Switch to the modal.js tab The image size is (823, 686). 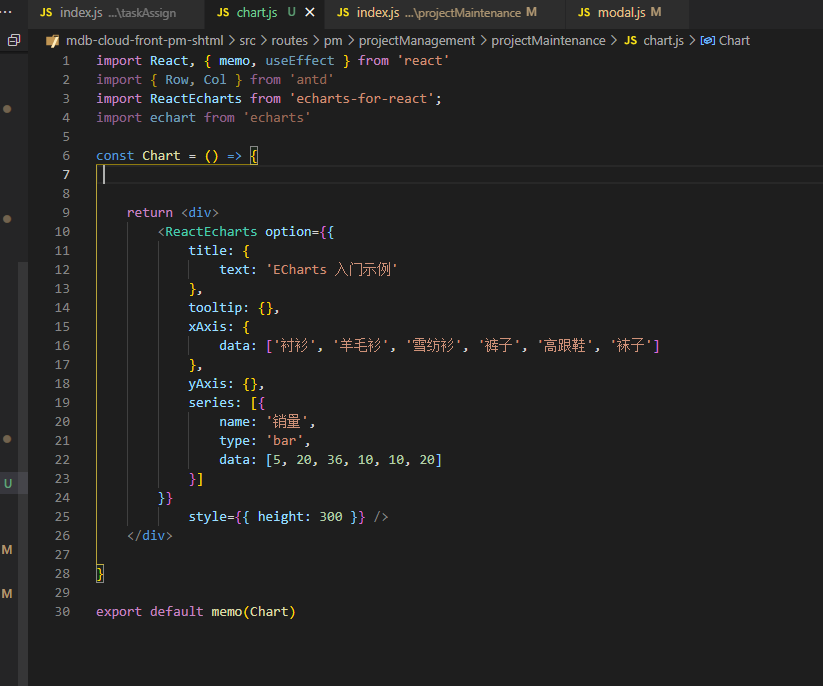pos(628,13)
